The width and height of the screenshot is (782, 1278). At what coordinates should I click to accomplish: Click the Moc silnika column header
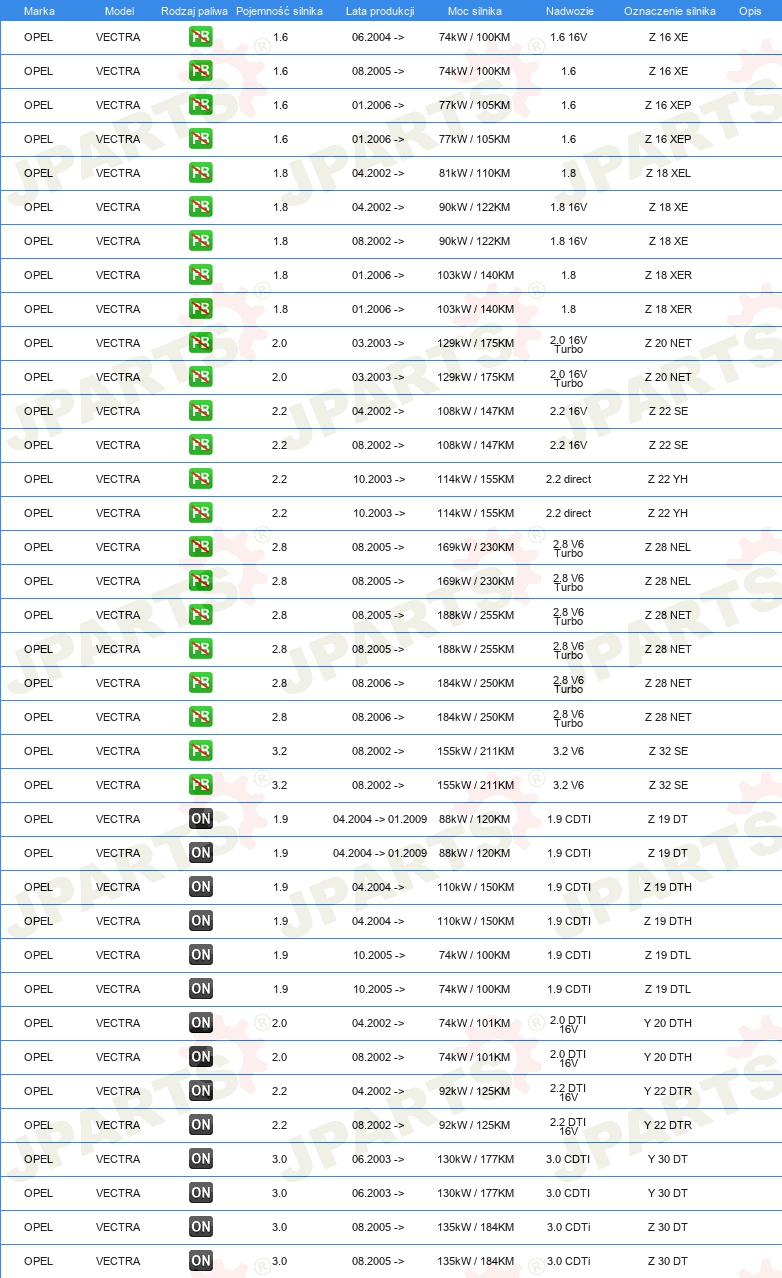tap(475, 11)
